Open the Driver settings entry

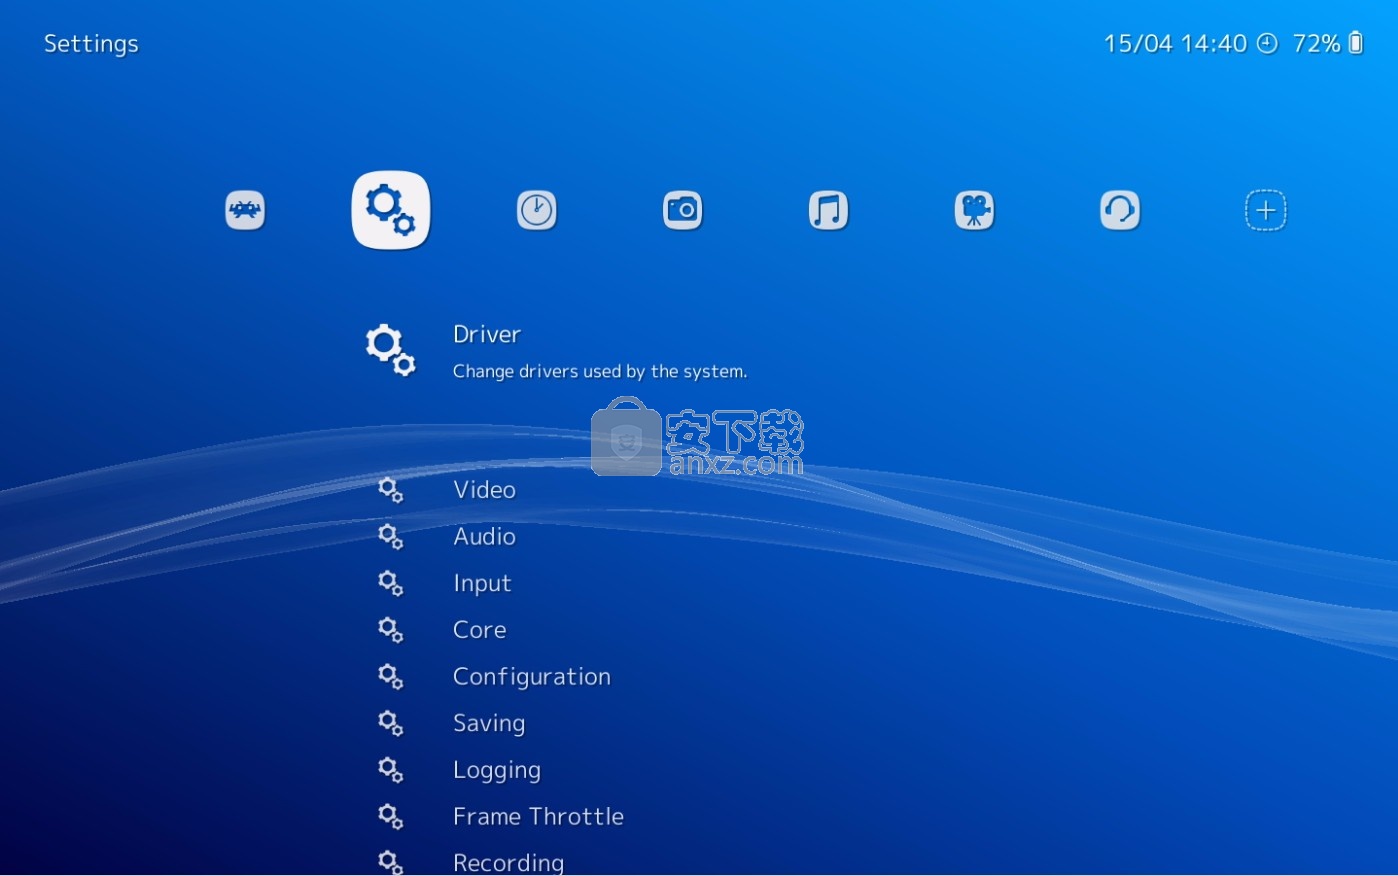[487, 334]
